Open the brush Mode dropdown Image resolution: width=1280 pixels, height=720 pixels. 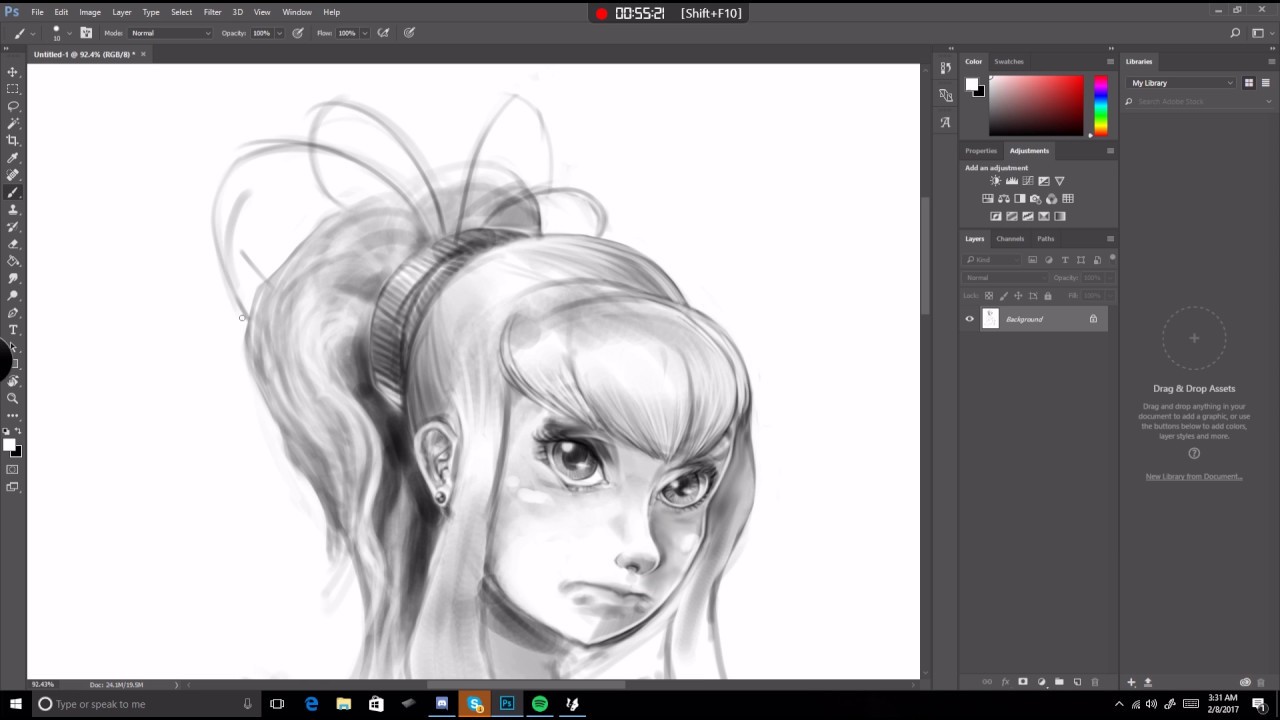[x=171, y=33]
